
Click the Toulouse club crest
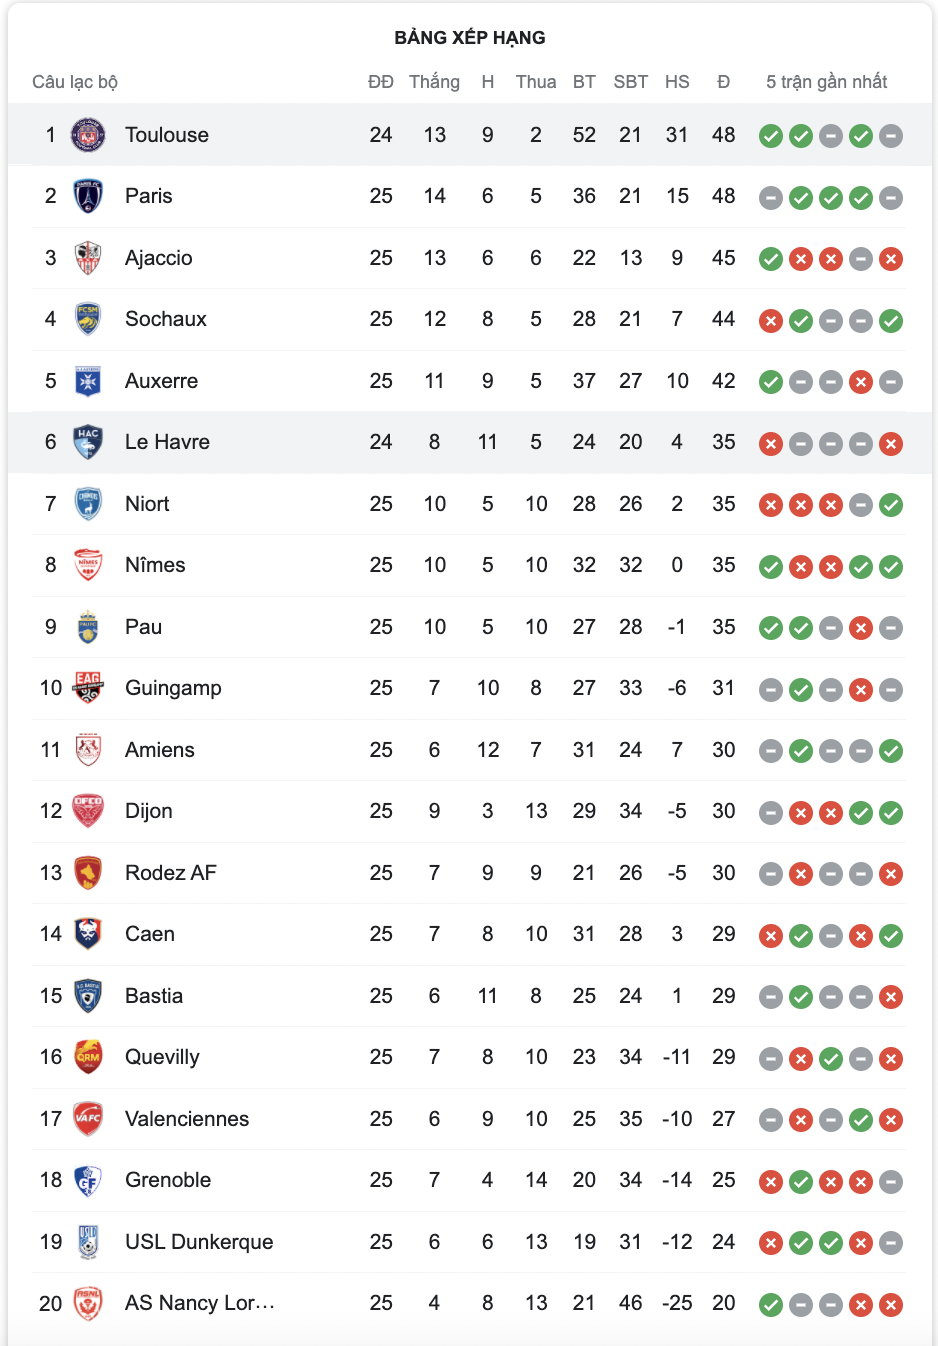pyautogui.click(x=88, y=135)
